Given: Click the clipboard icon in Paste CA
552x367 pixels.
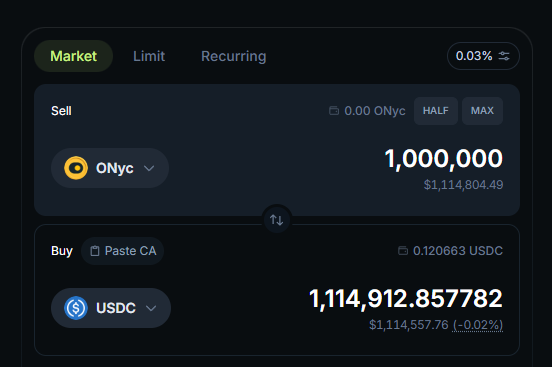Looking at the screenshot, I should coord(95,251).
